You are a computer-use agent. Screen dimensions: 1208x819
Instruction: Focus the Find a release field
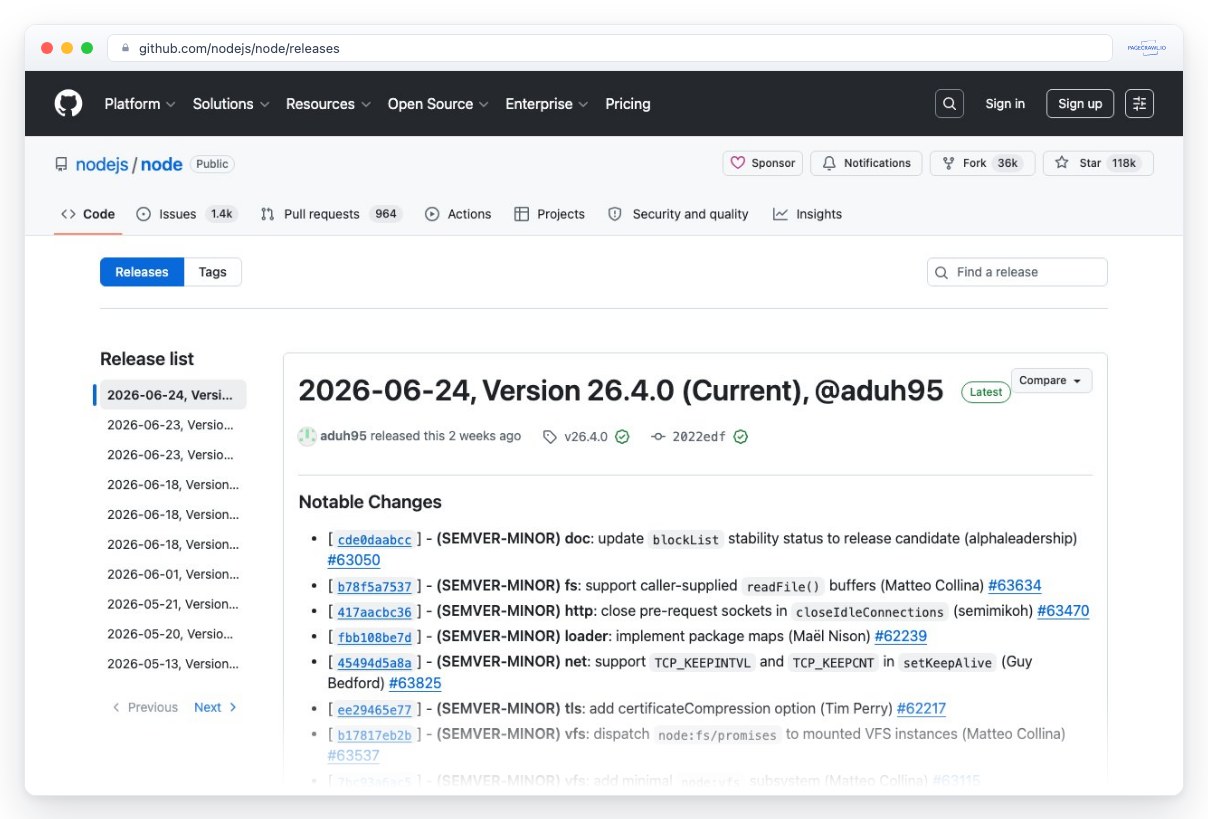click(1017, 272)
